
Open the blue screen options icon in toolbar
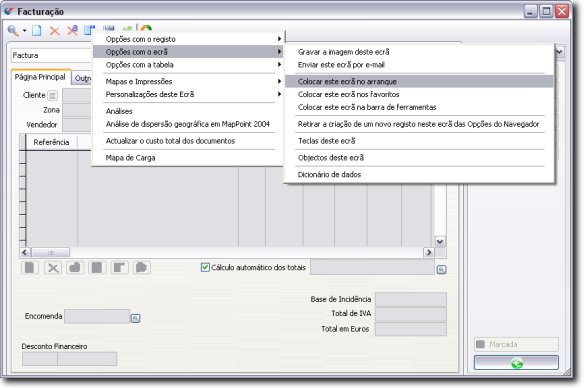pyautogui.click(x=89, y=30)
